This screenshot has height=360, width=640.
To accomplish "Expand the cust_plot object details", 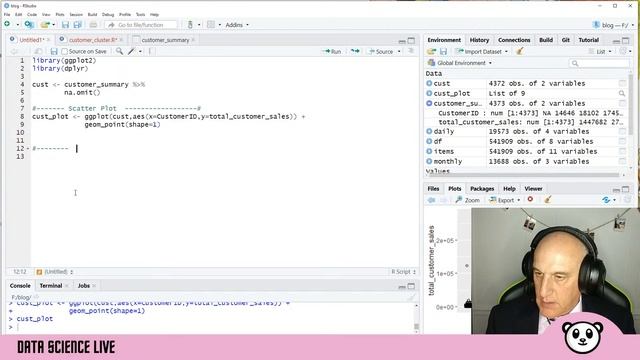I will click(429, 93).
